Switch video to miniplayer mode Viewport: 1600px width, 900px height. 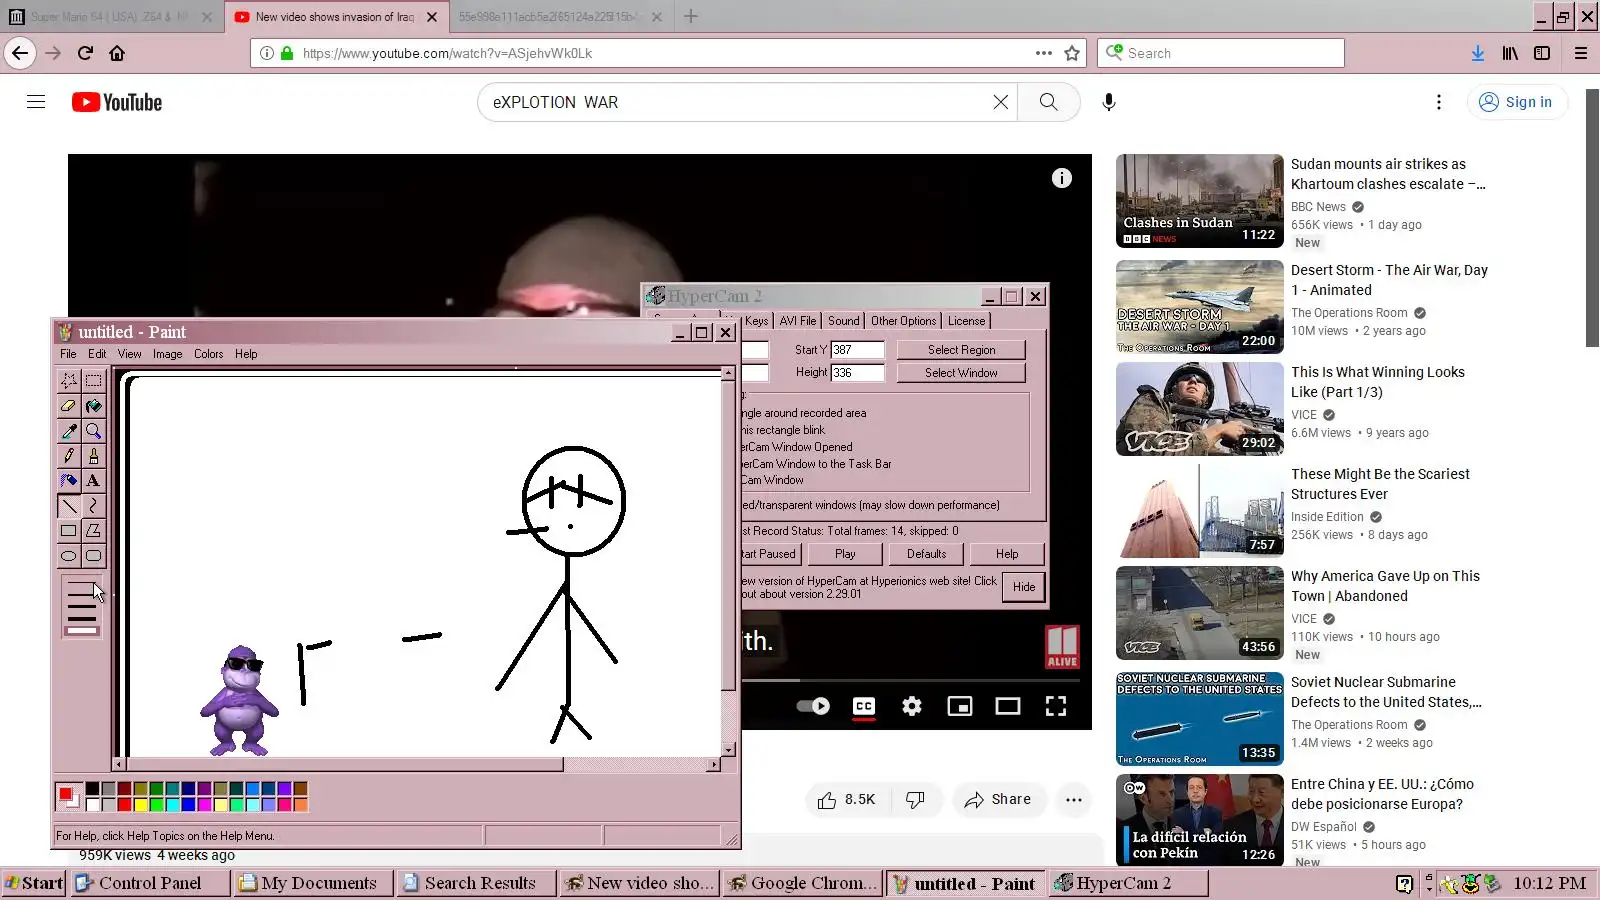coord(959,706)
